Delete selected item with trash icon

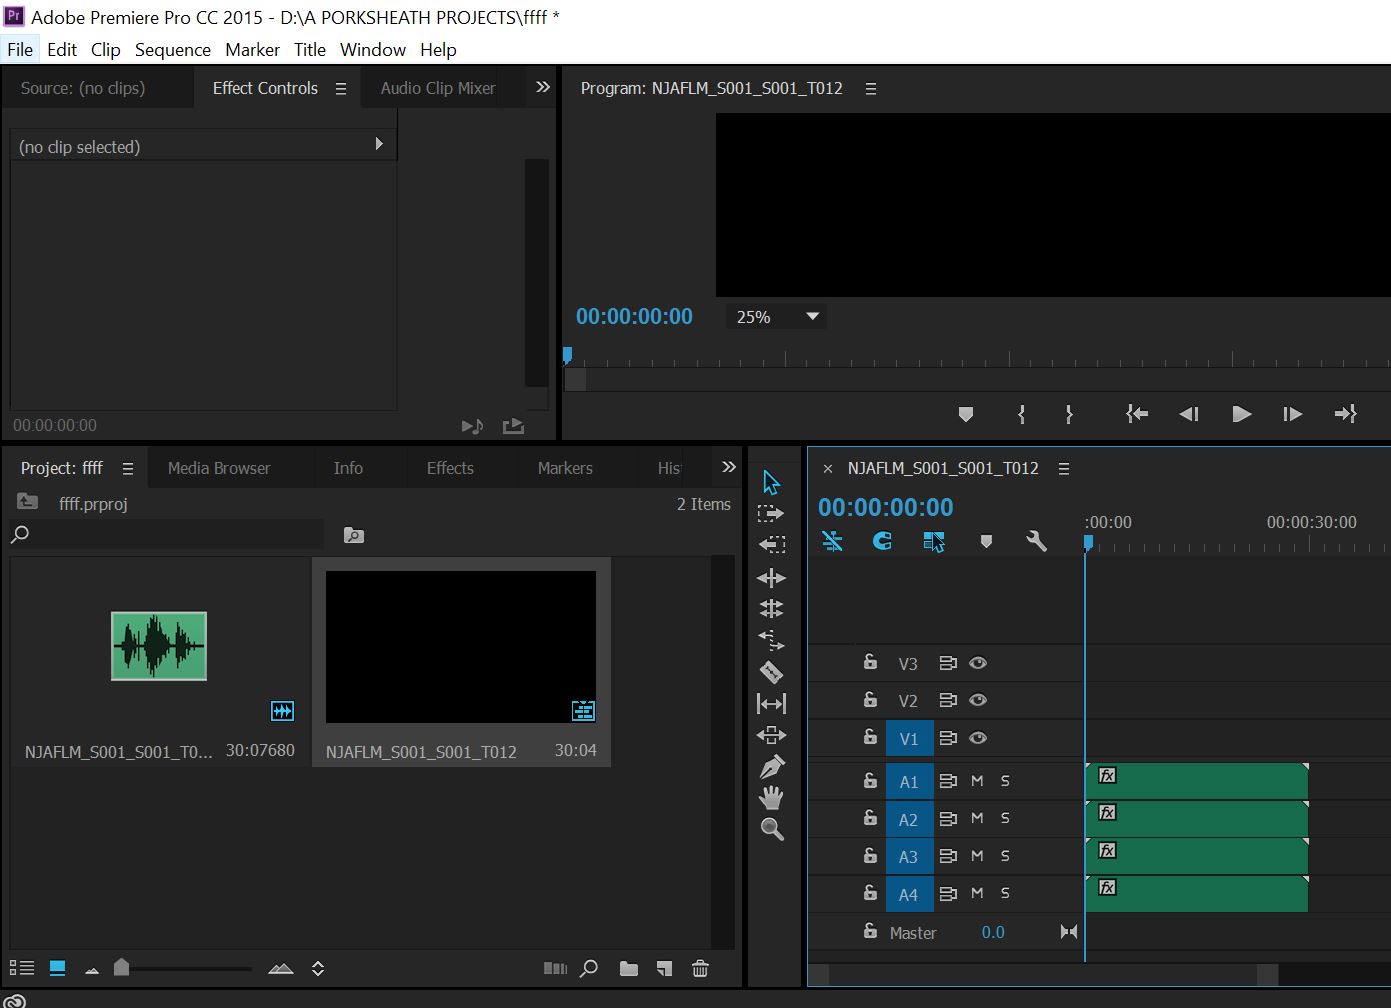pos(700,968)
